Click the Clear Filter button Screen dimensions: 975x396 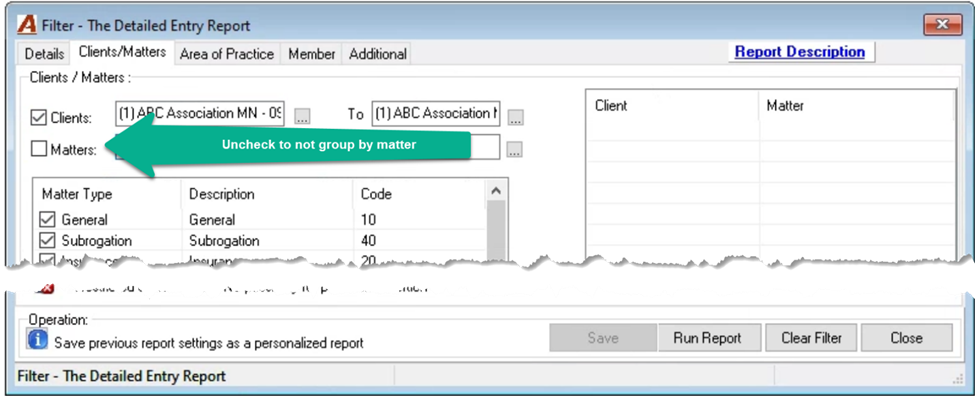coord(811,338)
